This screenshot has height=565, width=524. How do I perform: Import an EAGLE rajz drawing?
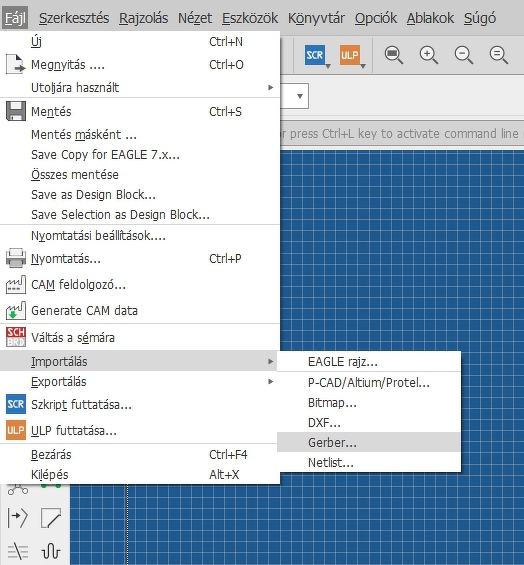point(369,362)
